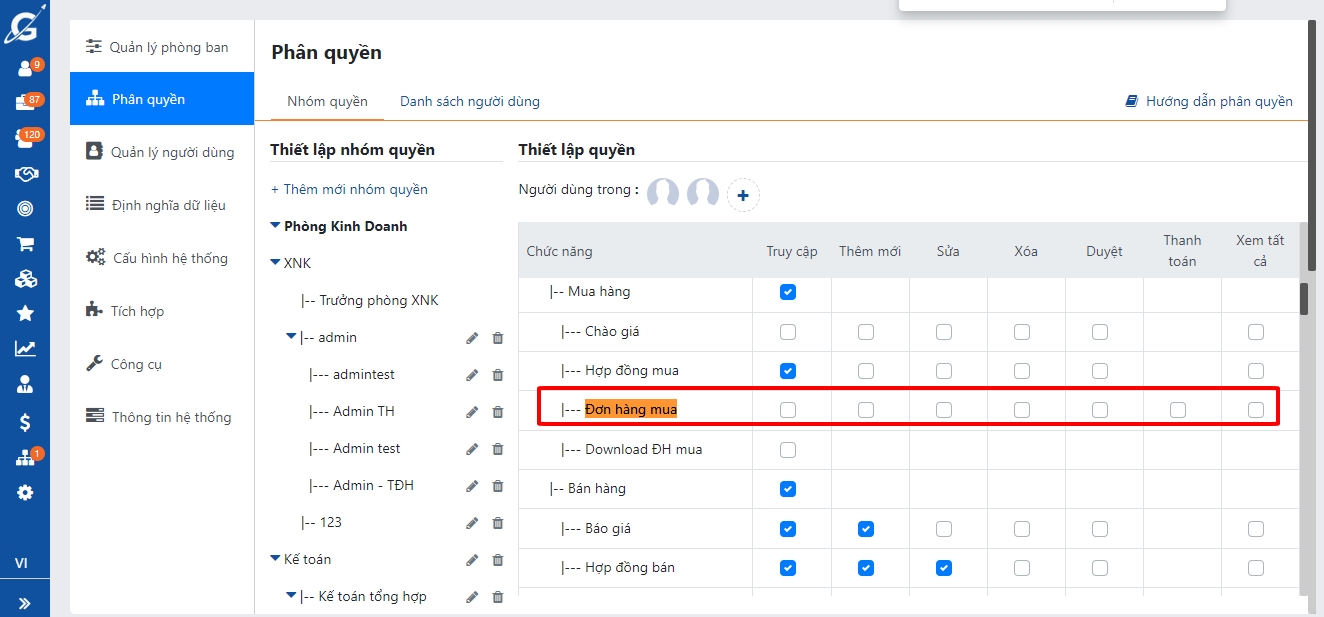The image size is (1324, 617).
Task: Tick Thanh toán checkbox for Đơn hàng mua
Action: tap(1178, 410)
